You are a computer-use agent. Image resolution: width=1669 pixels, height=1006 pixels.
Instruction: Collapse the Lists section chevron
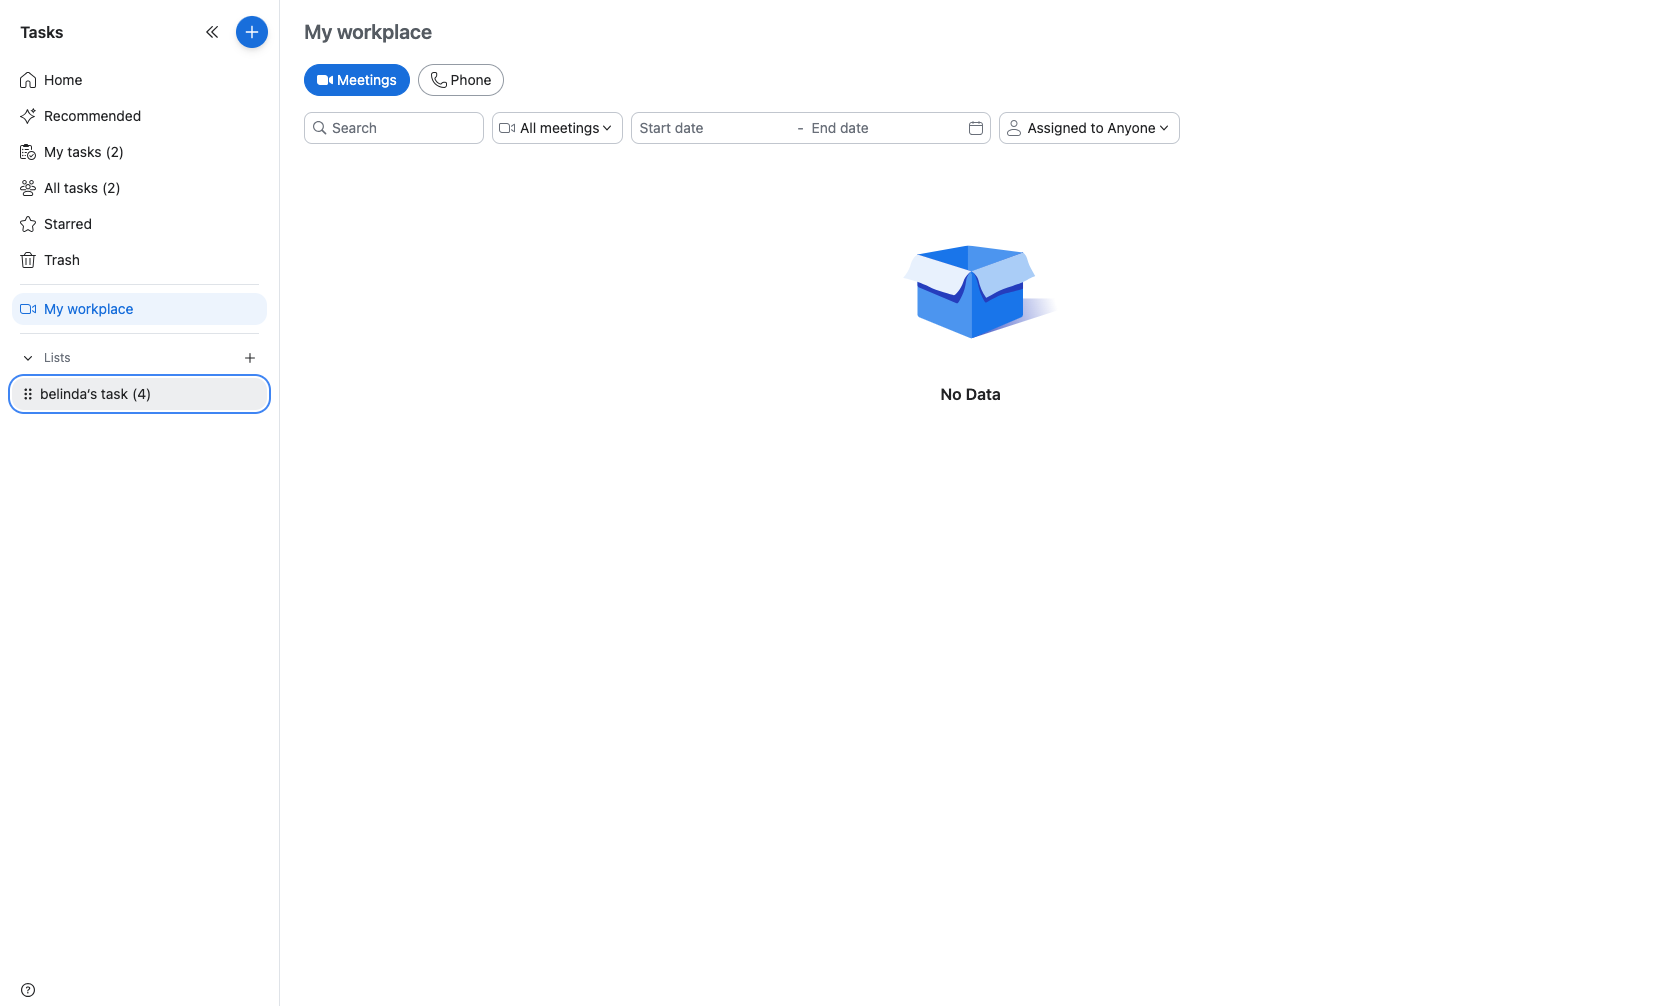click(28, 358)
